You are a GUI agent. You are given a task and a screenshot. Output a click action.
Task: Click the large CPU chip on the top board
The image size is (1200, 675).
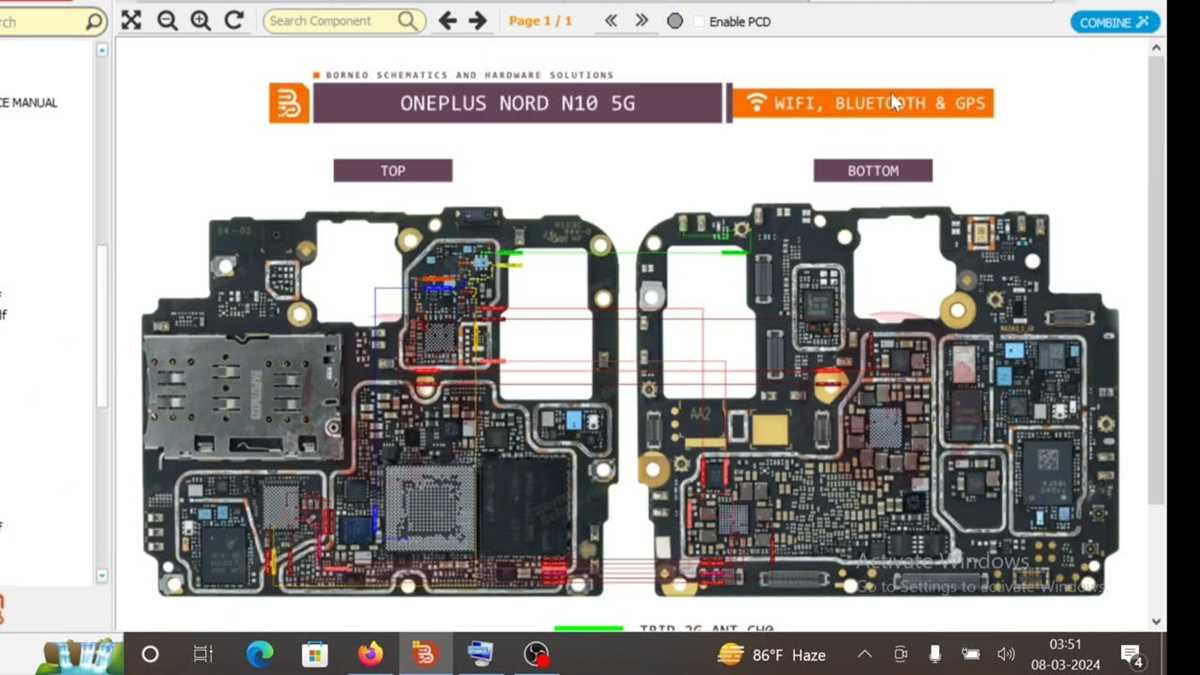point(430,508)
